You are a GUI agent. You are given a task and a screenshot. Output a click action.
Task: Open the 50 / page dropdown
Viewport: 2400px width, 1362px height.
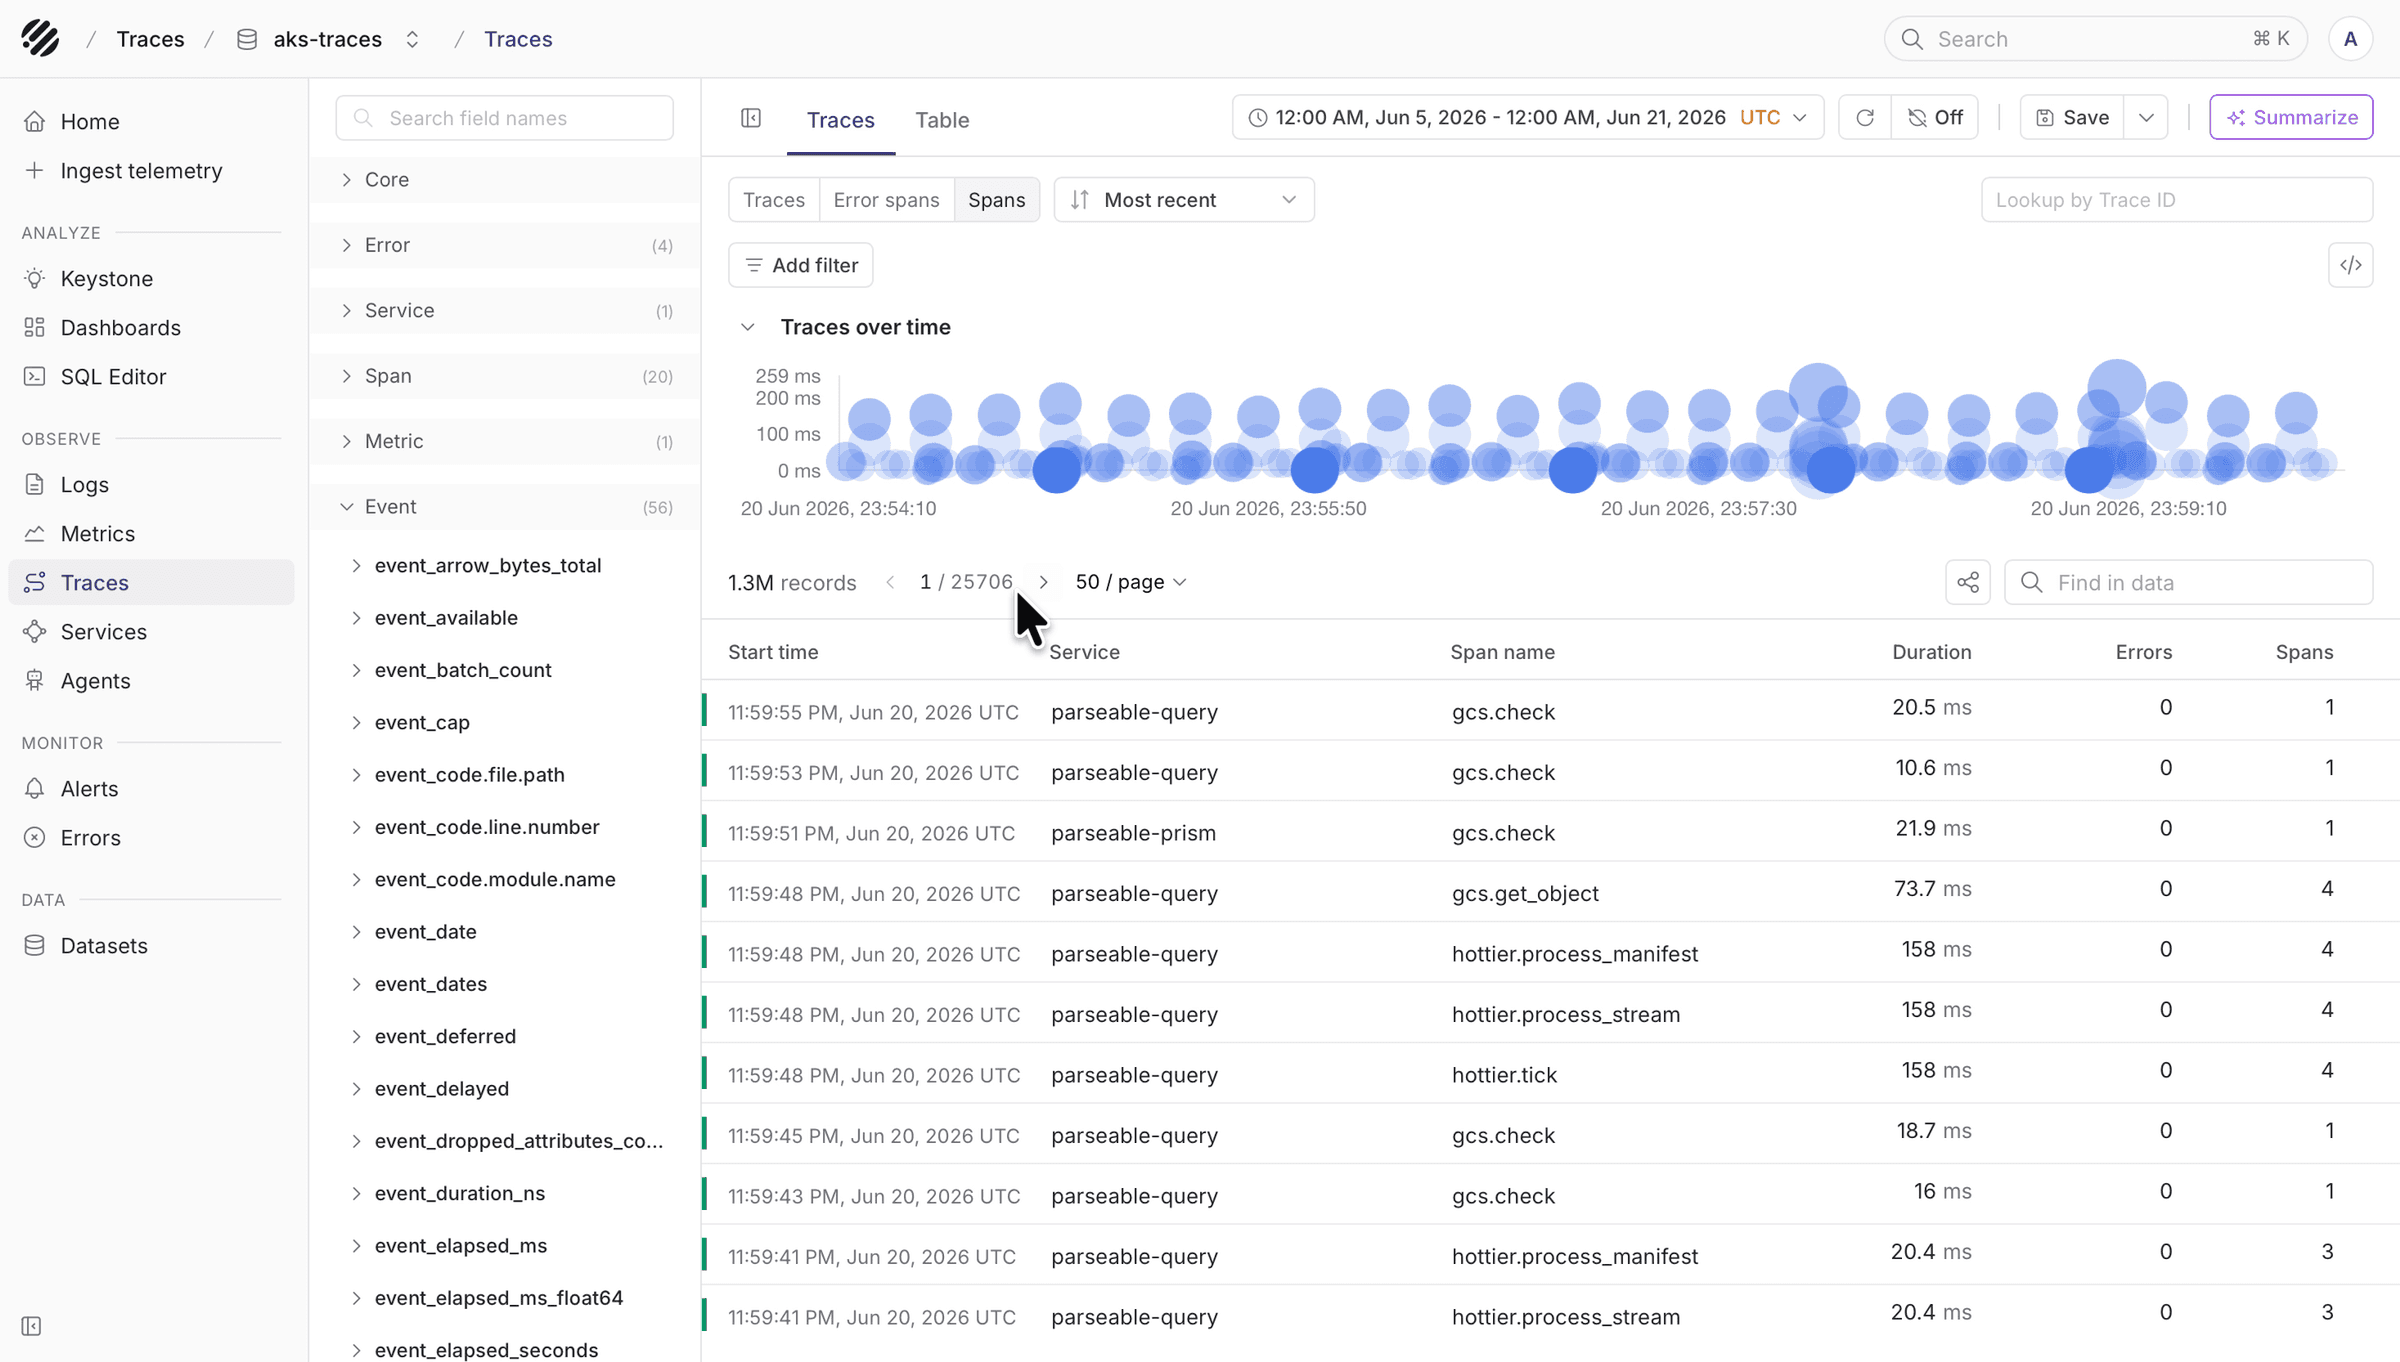click(1130, 582)
